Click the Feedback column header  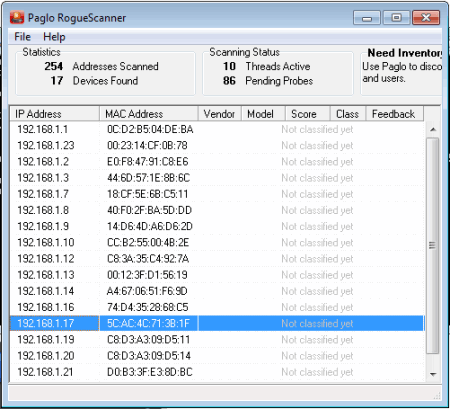(x=395, y=114)
